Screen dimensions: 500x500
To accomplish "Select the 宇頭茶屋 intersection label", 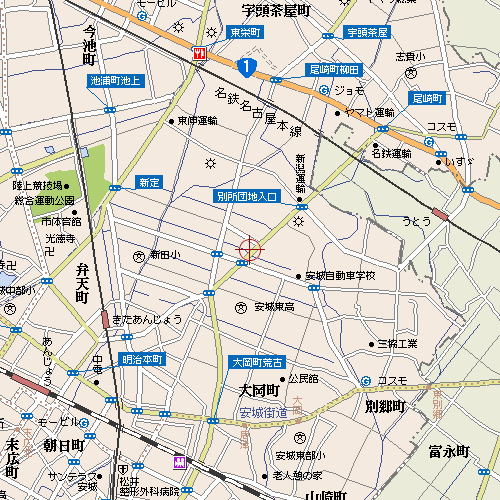I will (x=367, y=32).
